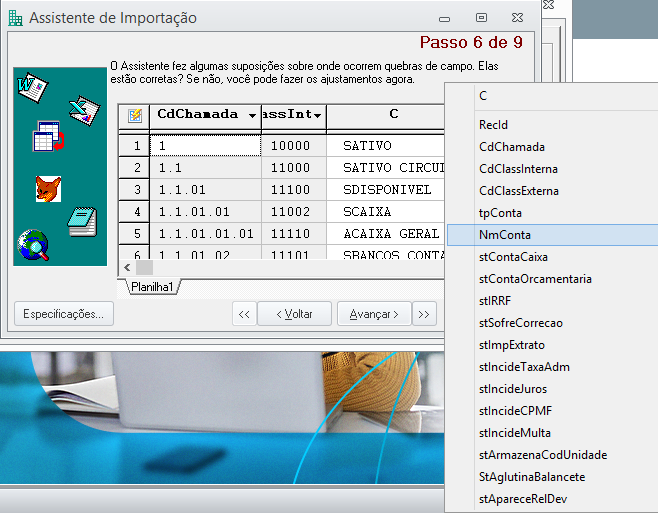Pick stApareceRelDev from the field list
Viewport: 658px width, 513px height.
tap(551, 499)
